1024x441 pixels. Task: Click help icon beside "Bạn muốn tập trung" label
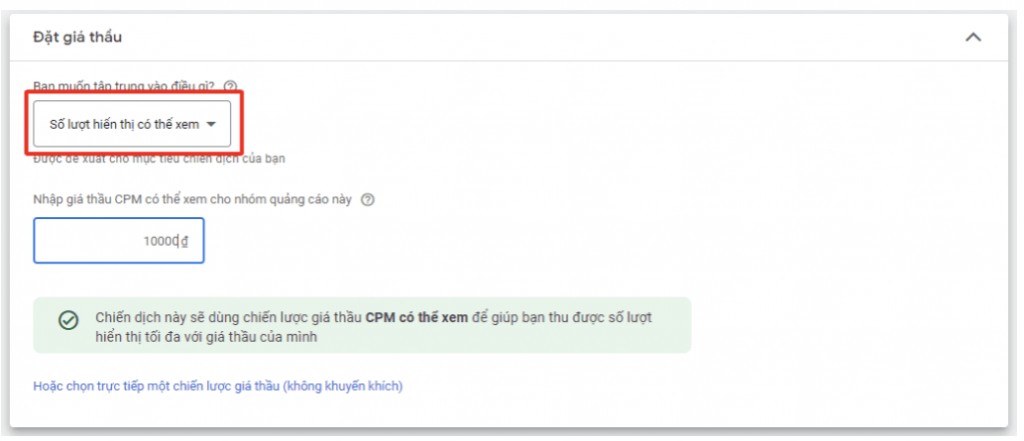click(x=231, y=87)
